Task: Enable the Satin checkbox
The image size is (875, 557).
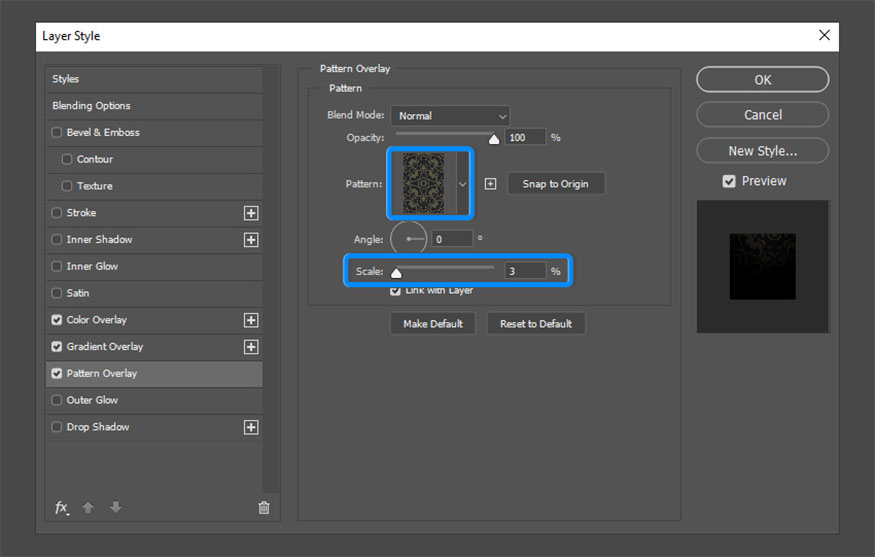Action: click(x=56, y=293)
